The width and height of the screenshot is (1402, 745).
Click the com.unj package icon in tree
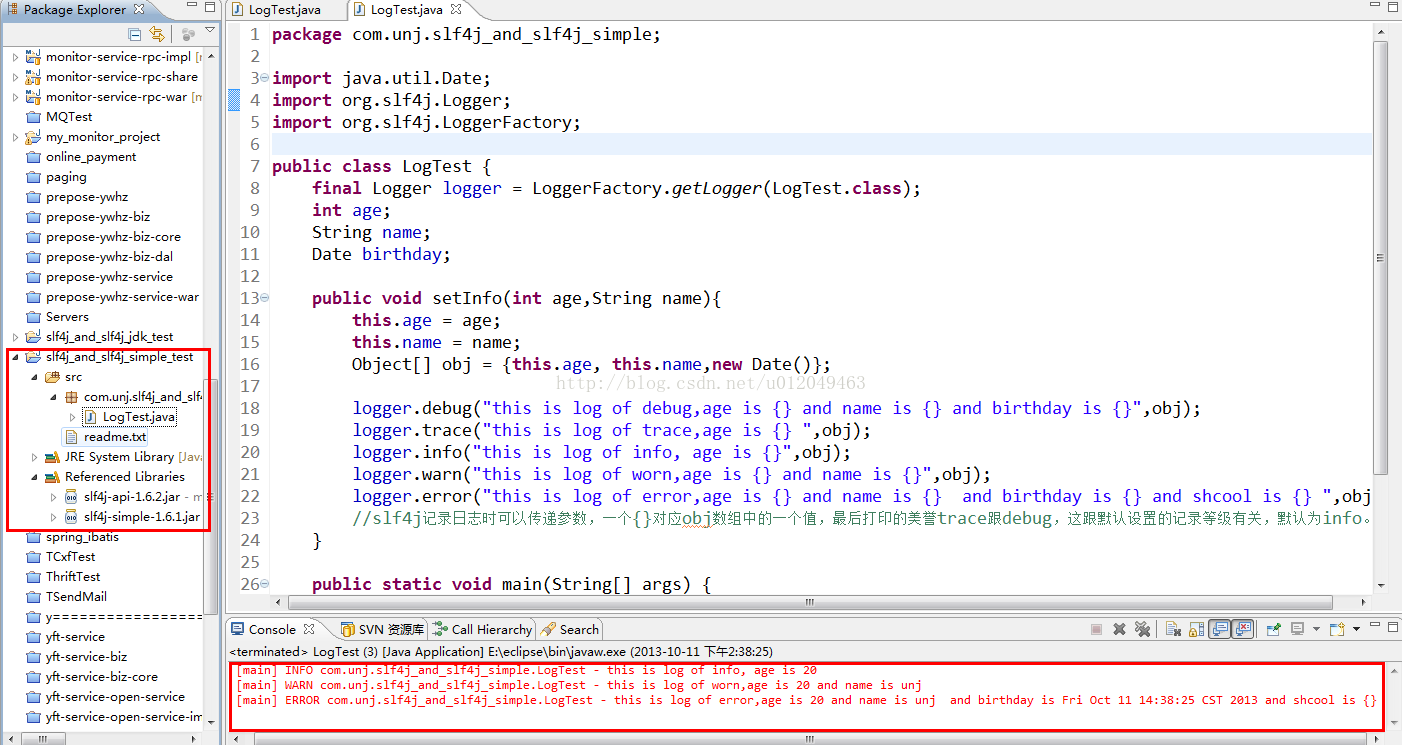pyautogui.click(x=71, y=397)
